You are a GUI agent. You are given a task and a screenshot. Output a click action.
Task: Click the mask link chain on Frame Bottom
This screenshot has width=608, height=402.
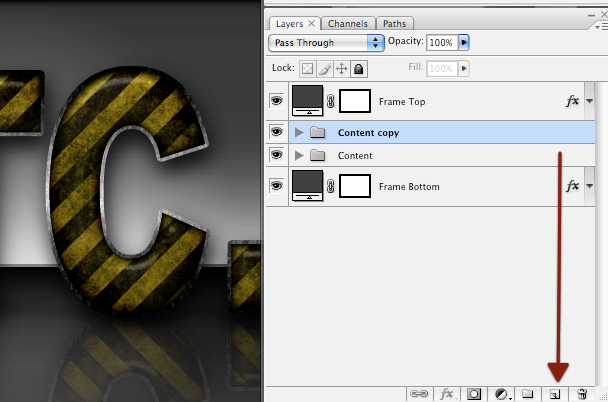(330, 186)
